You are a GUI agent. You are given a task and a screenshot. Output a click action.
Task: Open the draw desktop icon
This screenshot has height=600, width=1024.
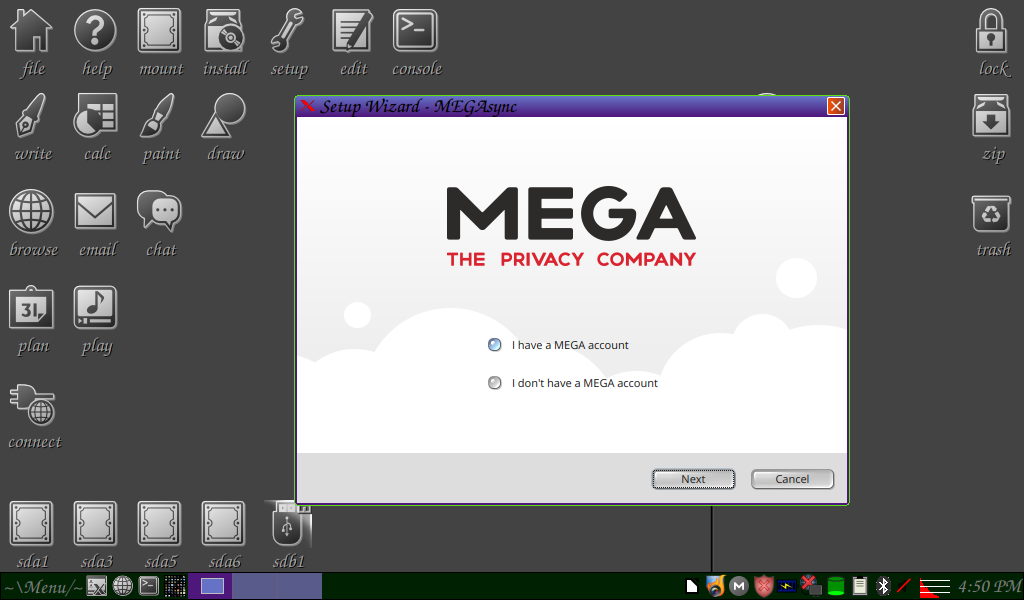224,128
